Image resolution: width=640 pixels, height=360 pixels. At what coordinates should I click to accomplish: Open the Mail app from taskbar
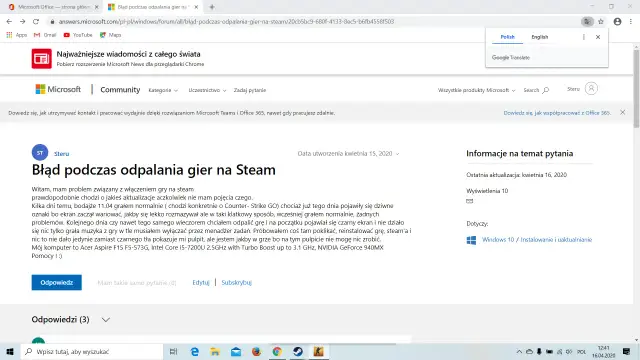tap(236, 351)
